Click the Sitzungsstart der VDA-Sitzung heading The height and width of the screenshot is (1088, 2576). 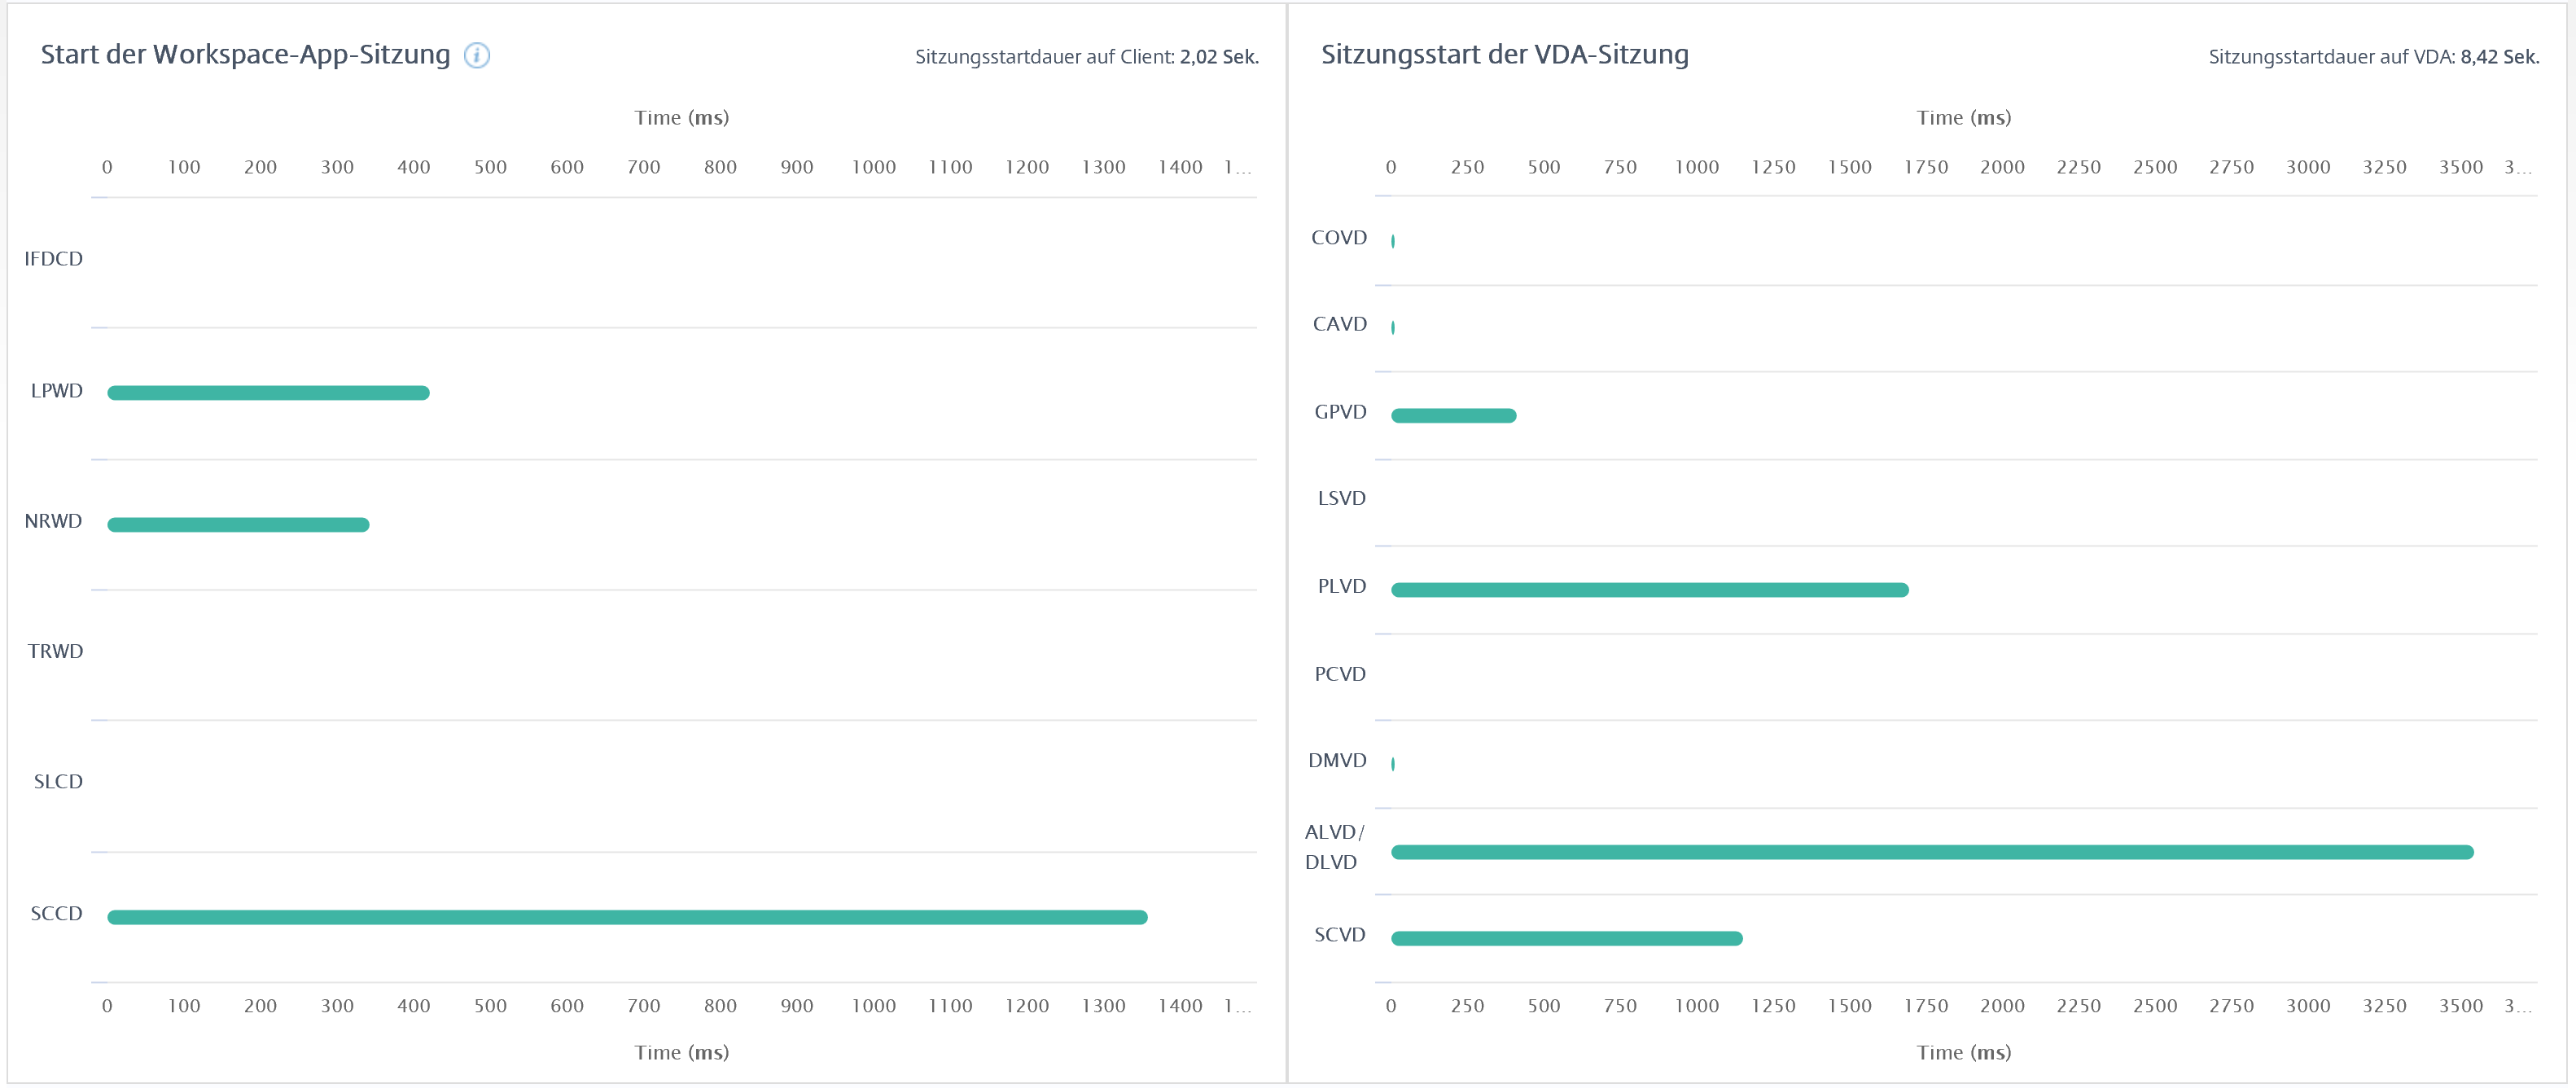point(1504,55)
